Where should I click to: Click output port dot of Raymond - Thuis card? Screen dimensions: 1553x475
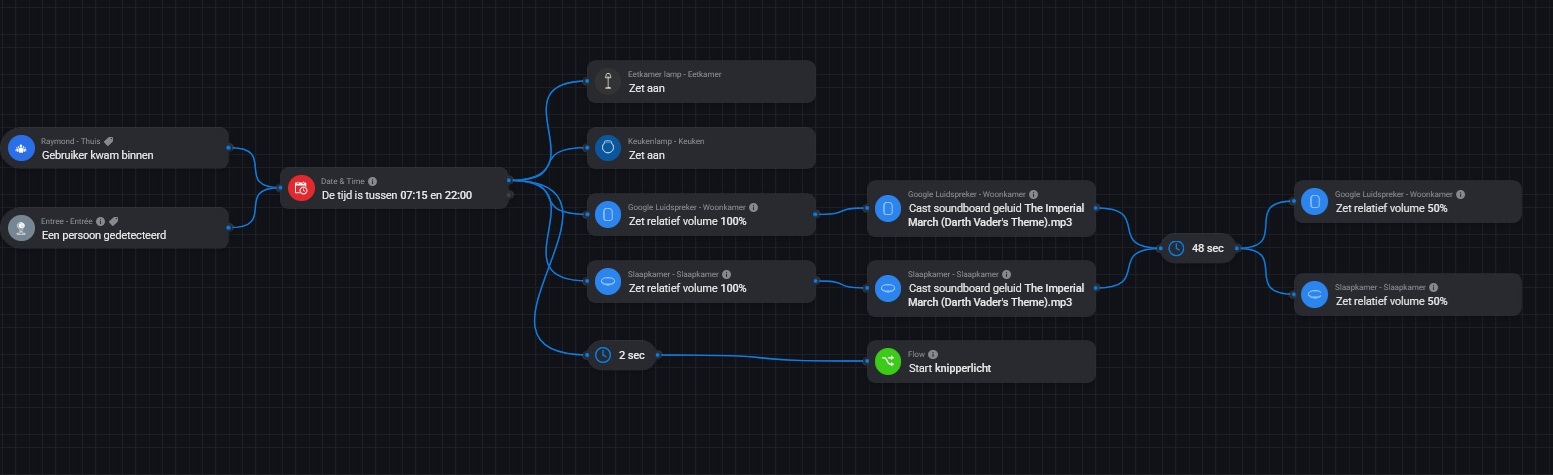coord(229,148)
